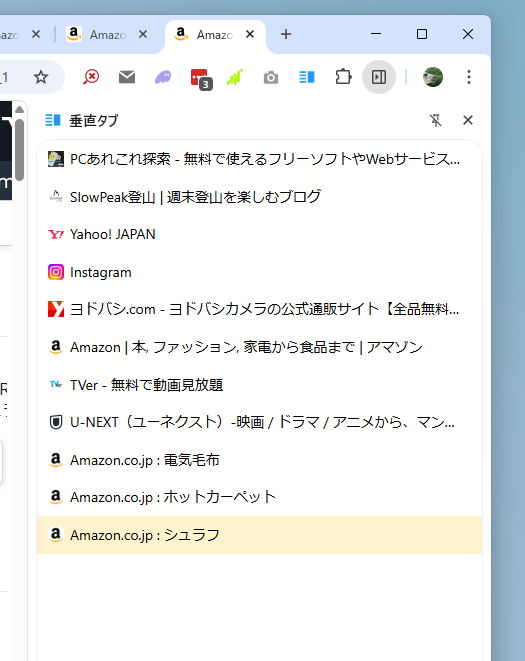525x661 pixels.
Task: Open the mail envelope extension
Action: (127, 77)
